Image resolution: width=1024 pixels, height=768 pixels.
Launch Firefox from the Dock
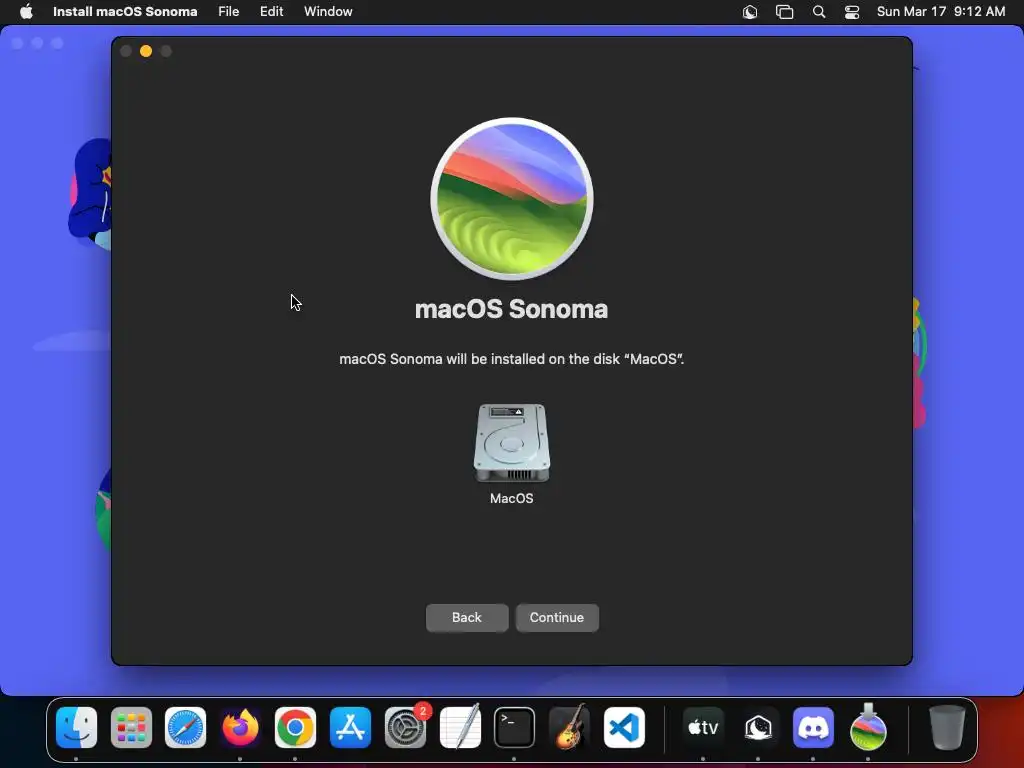(x=240, y=727)
